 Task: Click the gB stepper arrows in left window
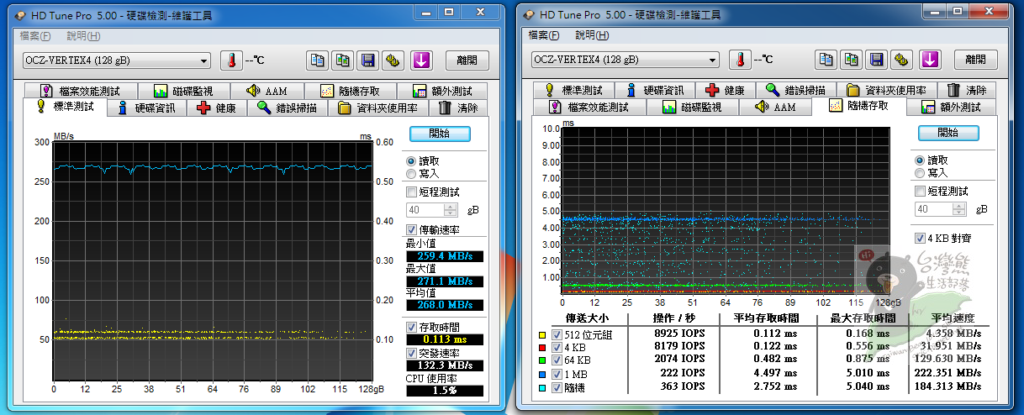[452, 210]
